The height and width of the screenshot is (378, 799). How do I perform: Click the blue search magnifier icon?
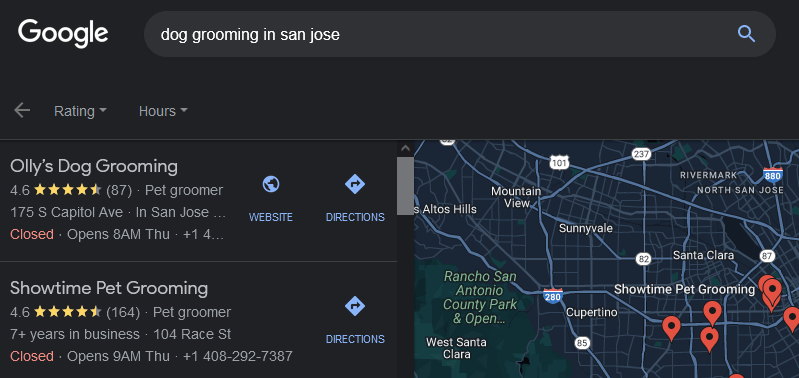click(746, 34)
